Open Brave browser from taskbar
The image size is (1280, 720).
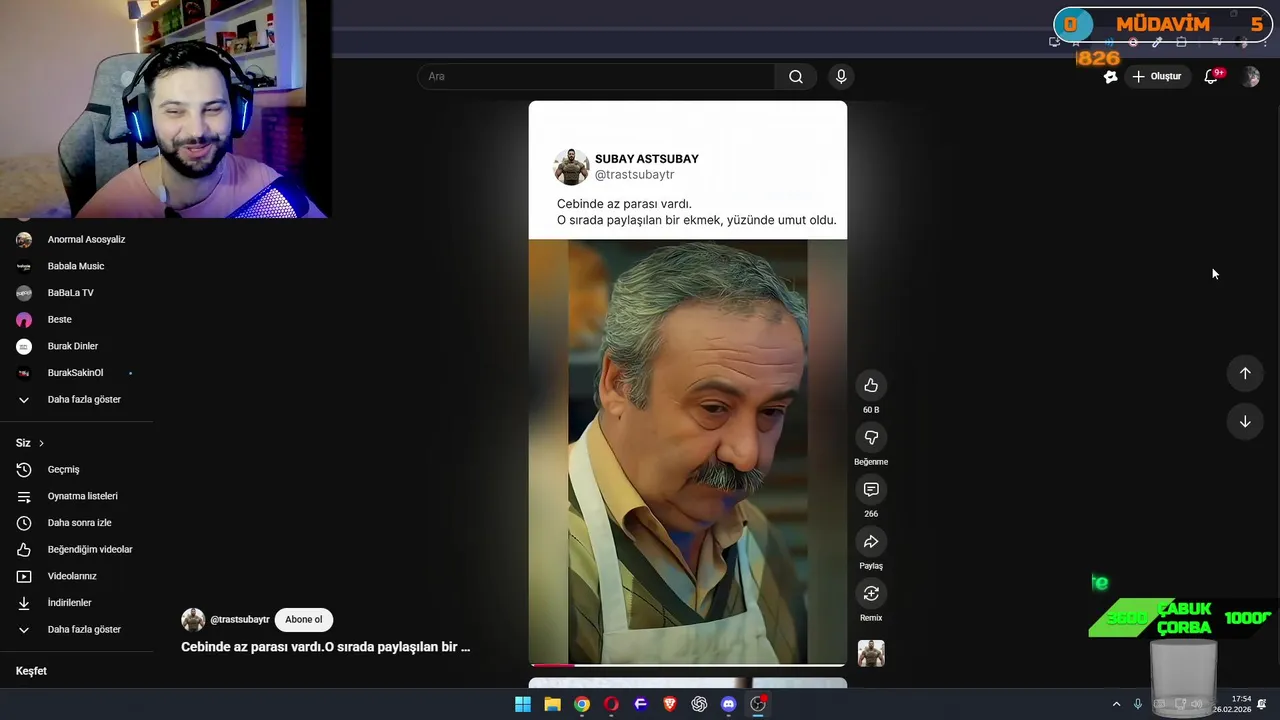point(670,704)
